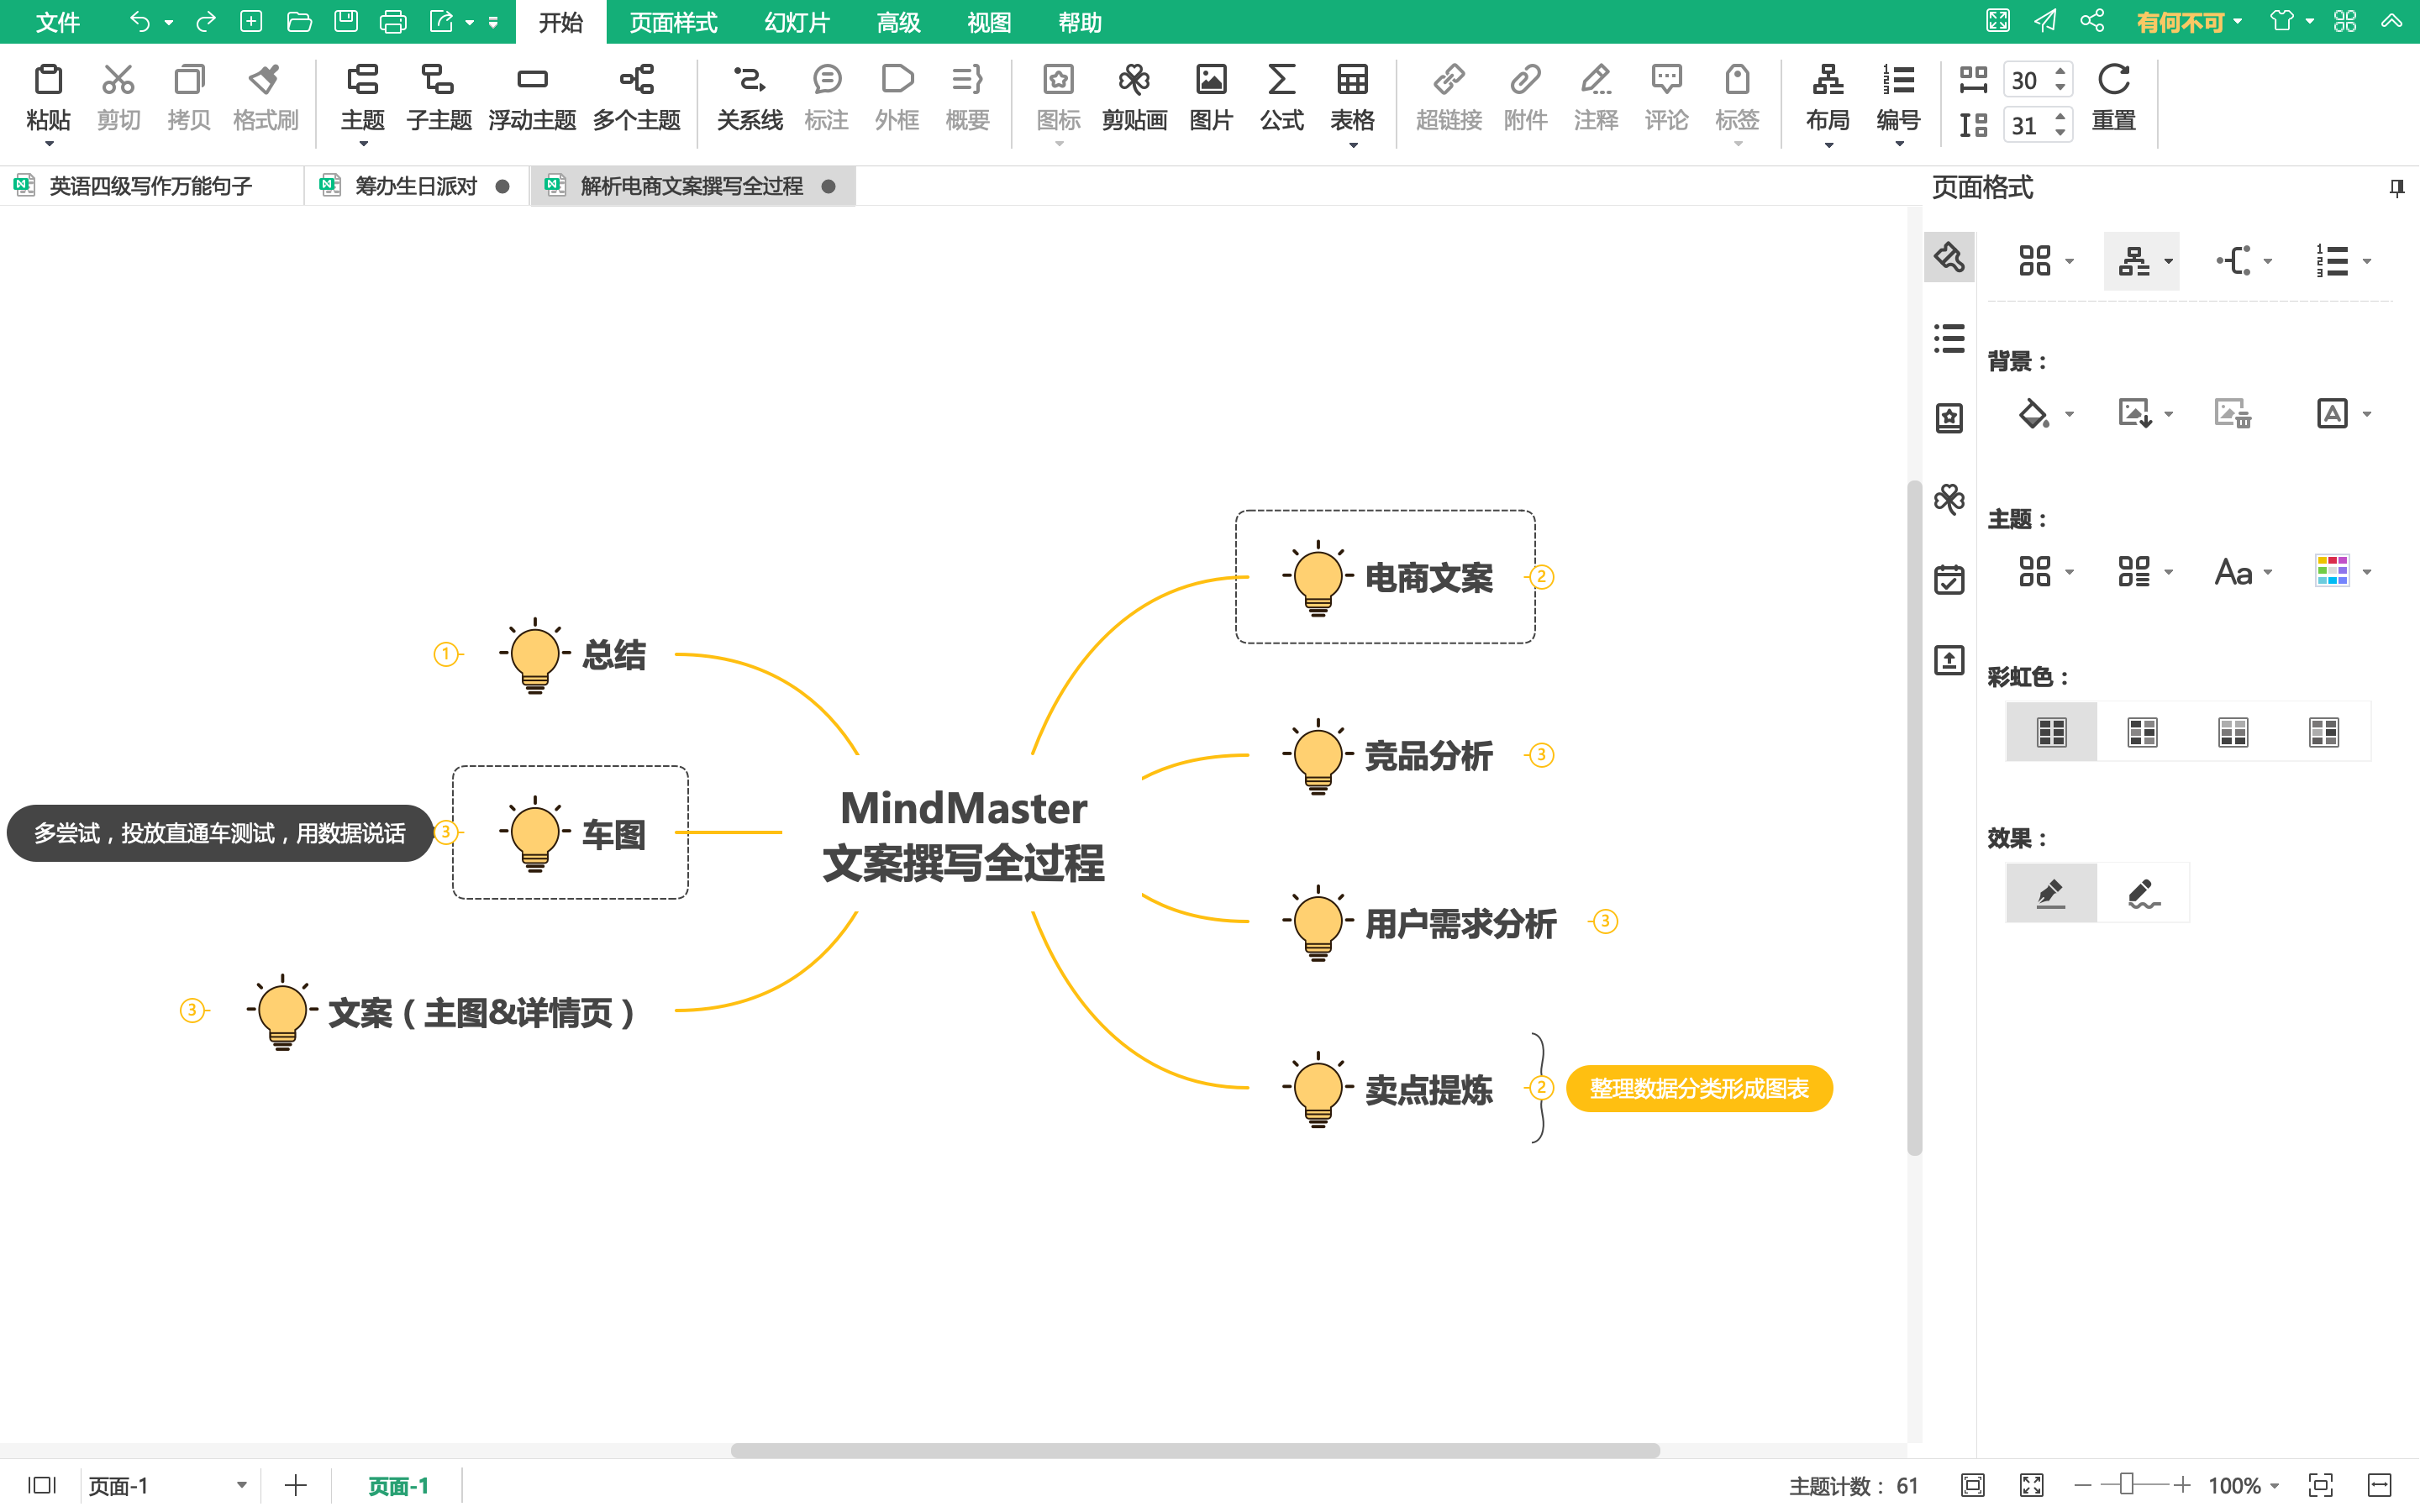Insert a Picture (图片)
2420x1512 pixels.
coord(1211,97)
